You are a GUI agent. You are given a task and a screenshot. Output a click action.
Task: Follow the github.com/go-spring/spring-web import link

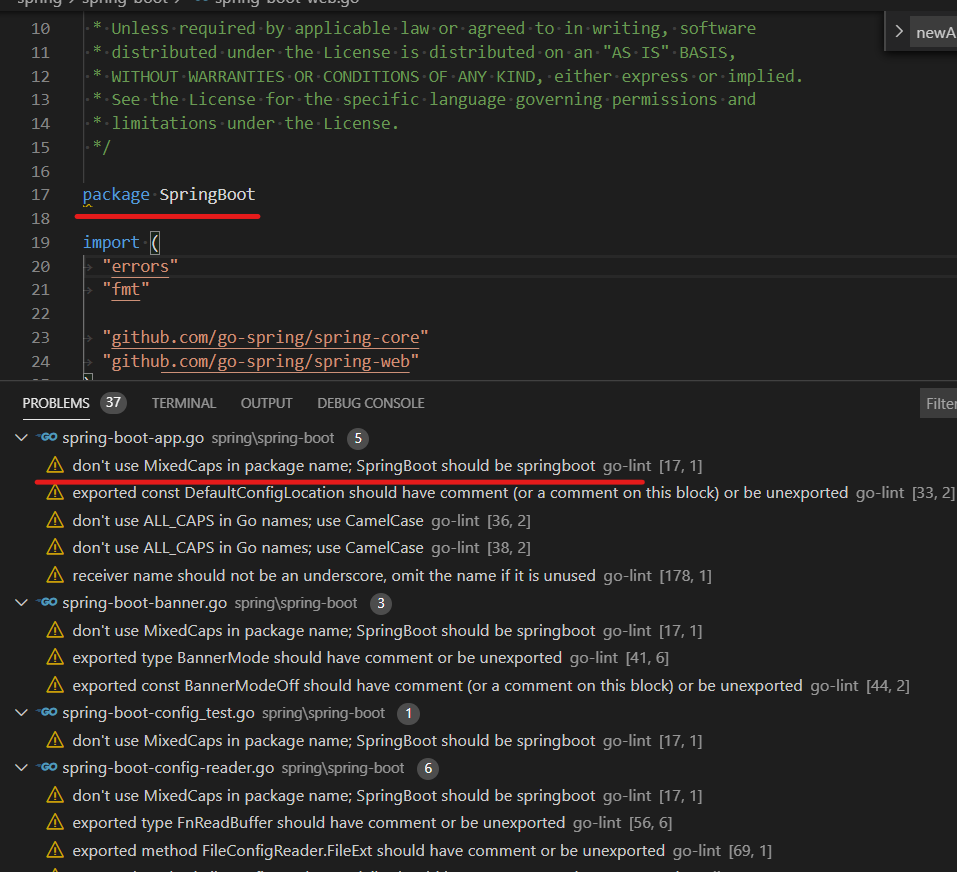pos(261,361)
